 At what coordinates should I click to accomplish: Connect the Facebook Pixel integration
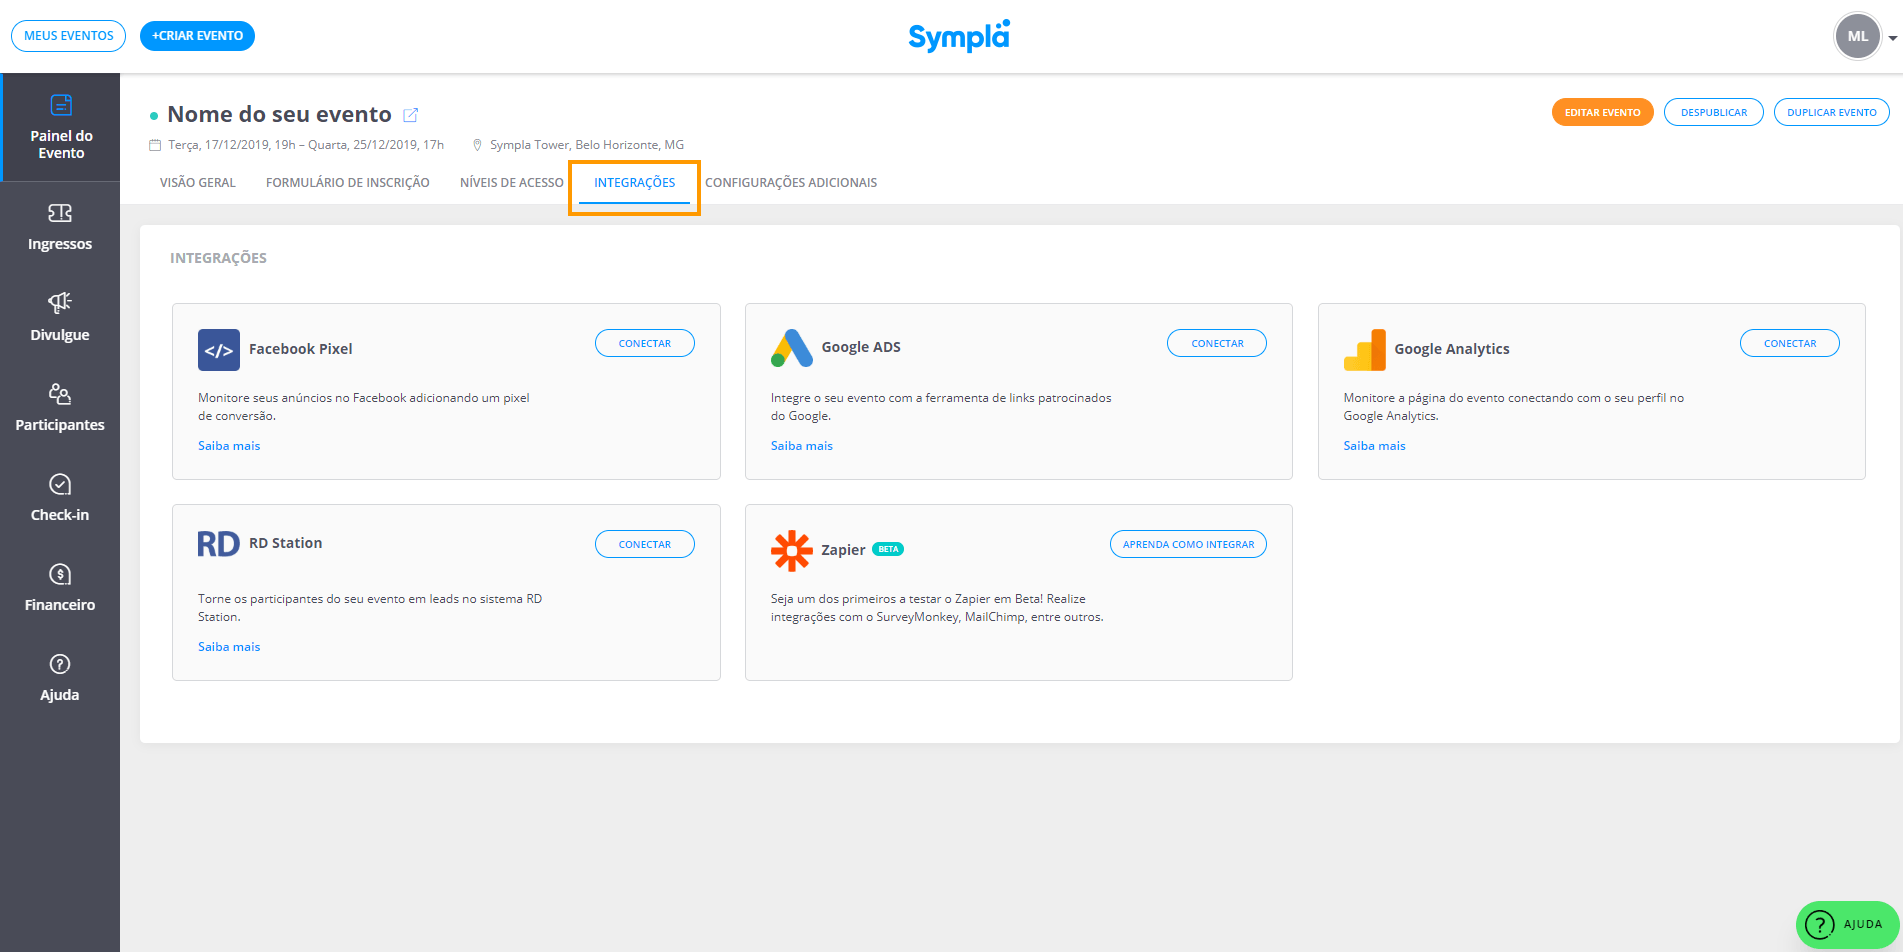tap(645, 343)
